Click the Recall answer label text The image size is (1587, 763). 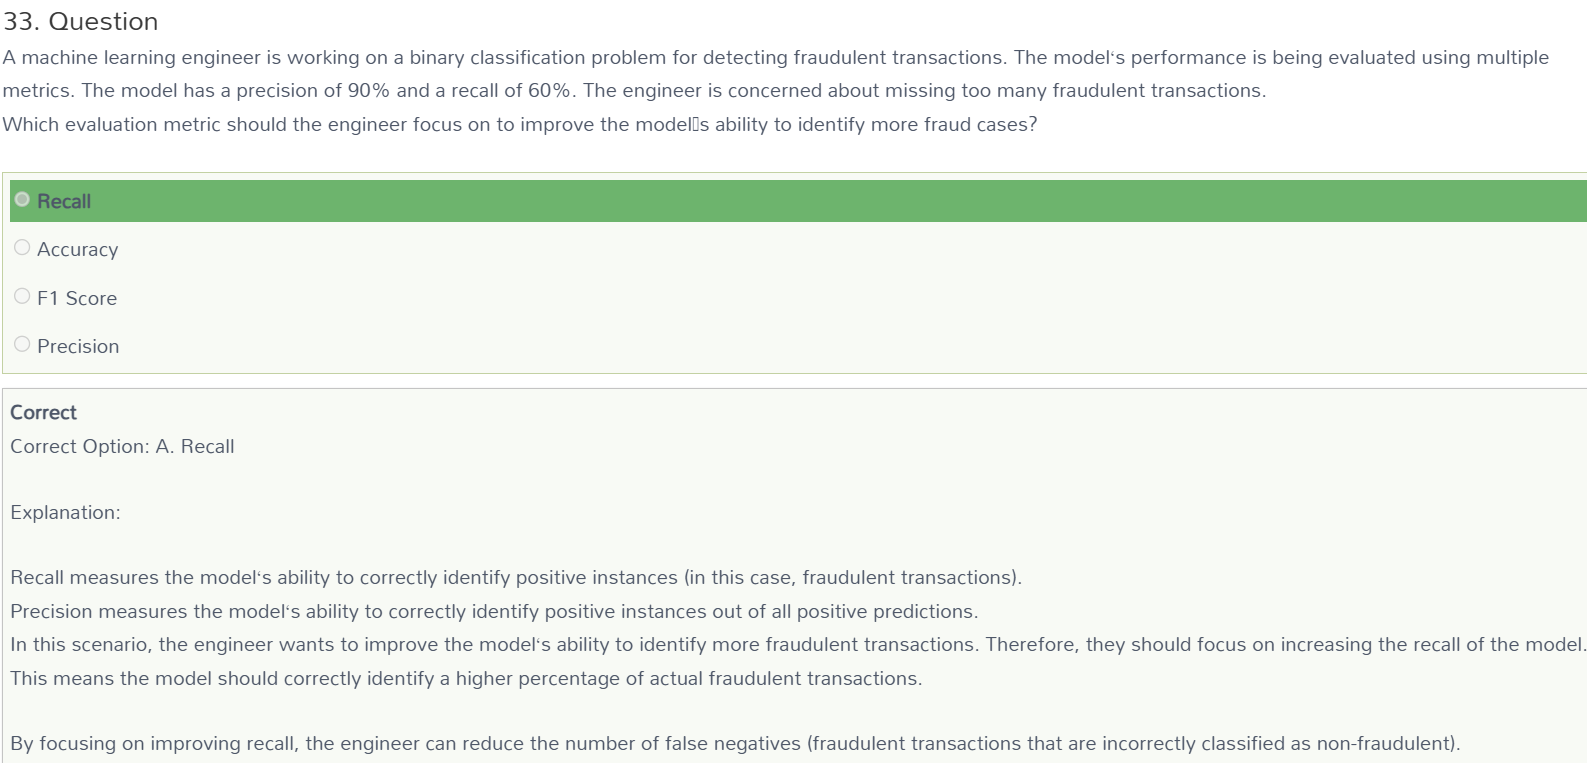(x=64, y=201)
